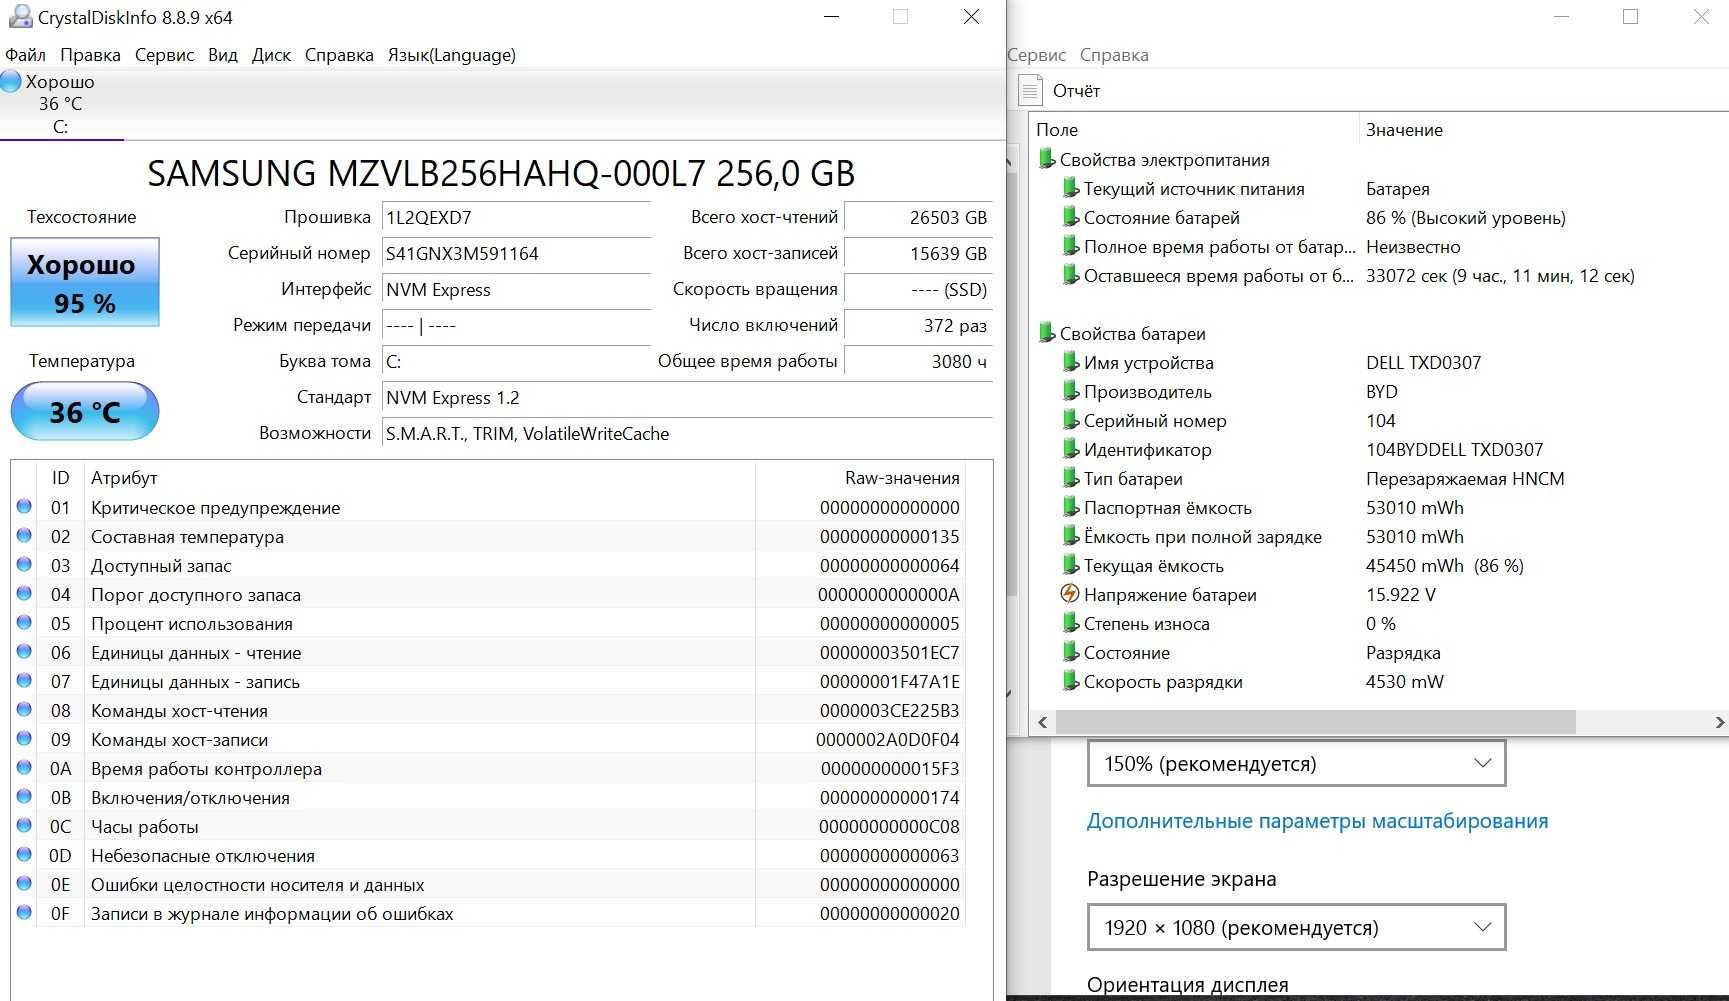Open the Сервис menu in CrystalDiskInfo
This screenshot has width=1729, height=1001.
164,55
